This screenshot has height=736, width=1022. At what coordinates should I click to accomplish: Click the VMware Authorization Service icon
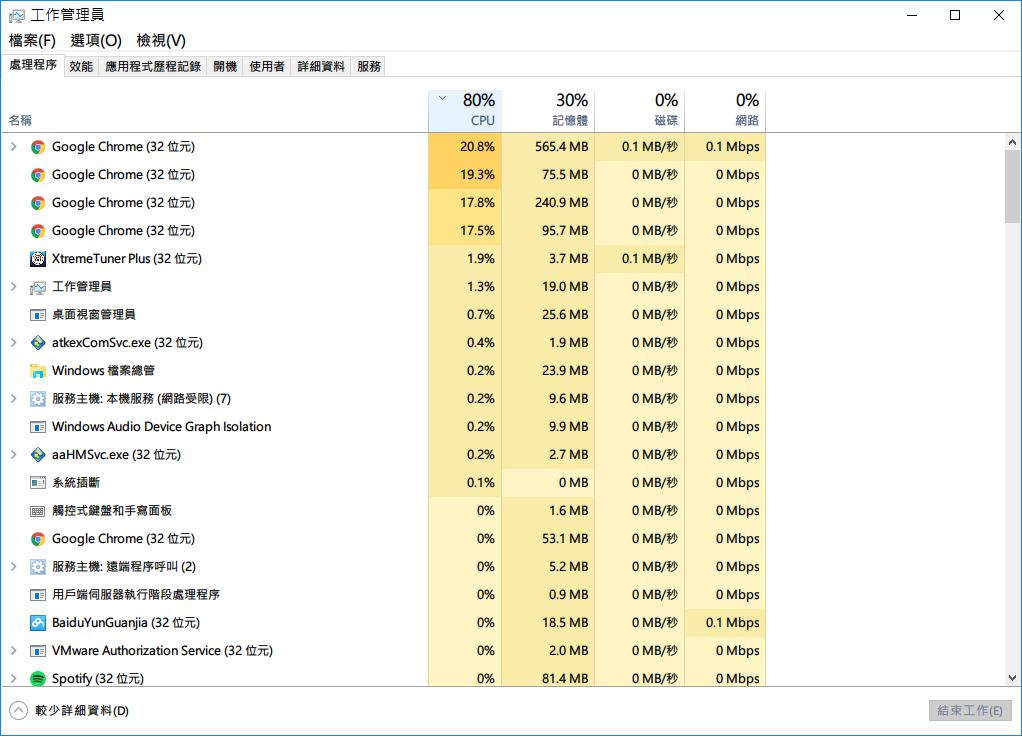pyautogui.click(x=38, y=651)
